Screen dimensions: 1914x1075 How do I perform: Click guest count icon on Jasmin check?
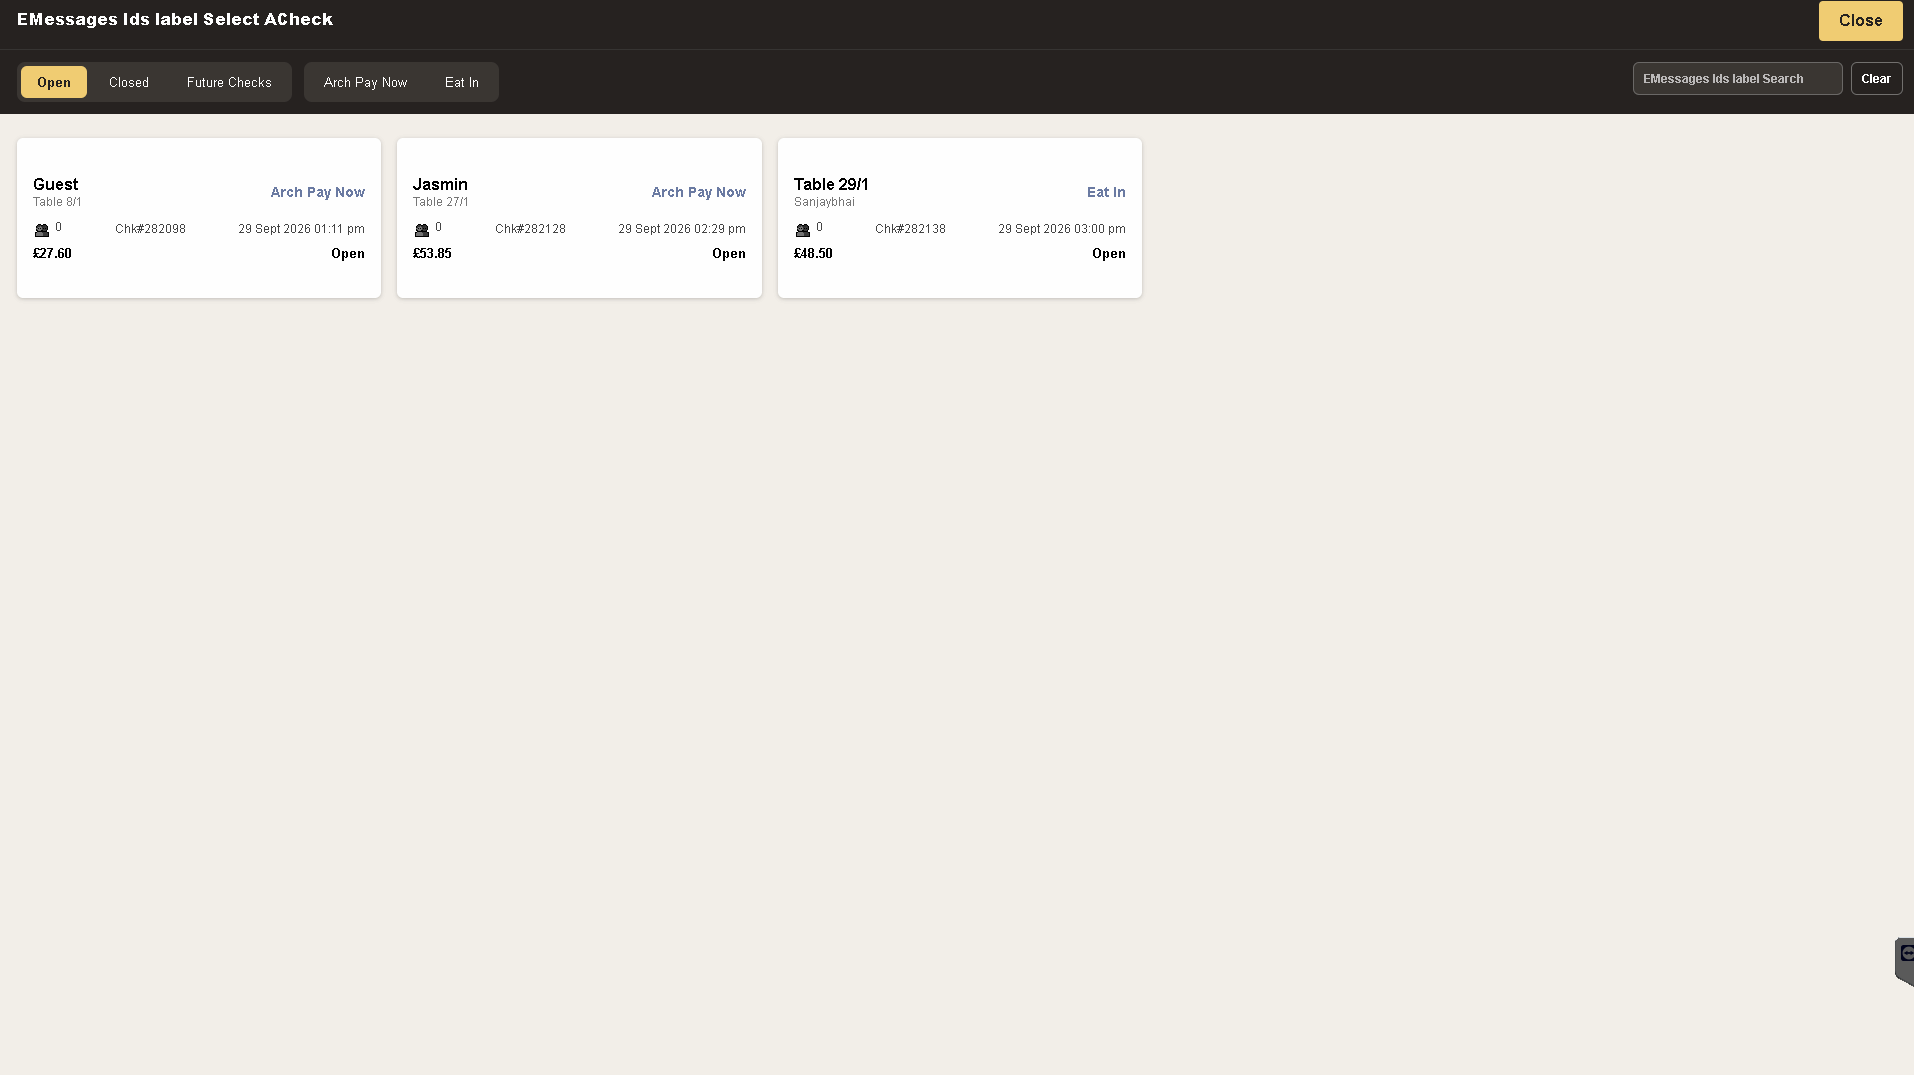click(422, 230)
